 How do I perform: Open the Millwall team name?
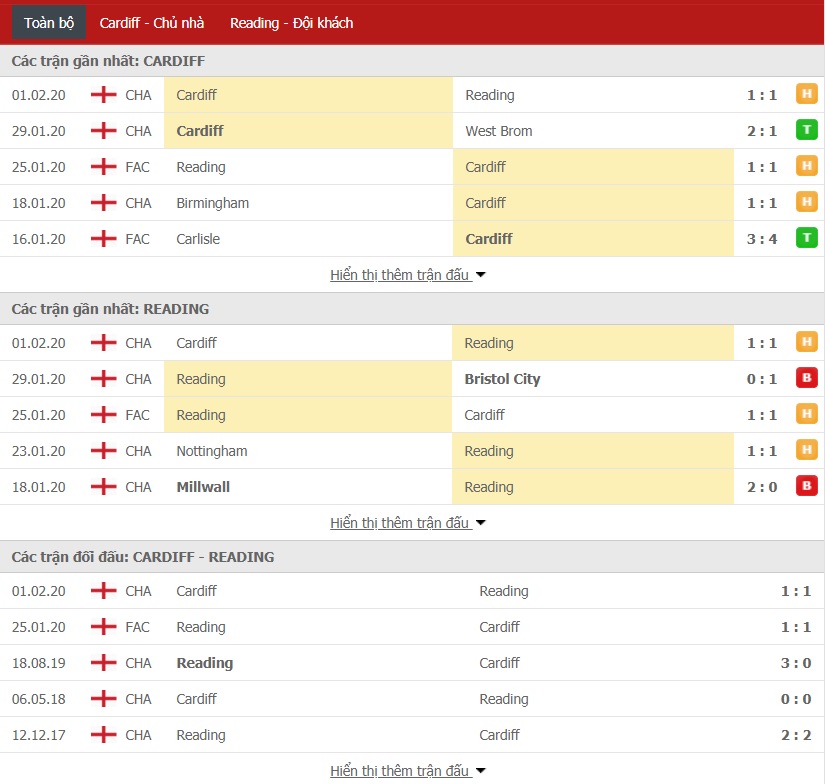pos(203,487)
